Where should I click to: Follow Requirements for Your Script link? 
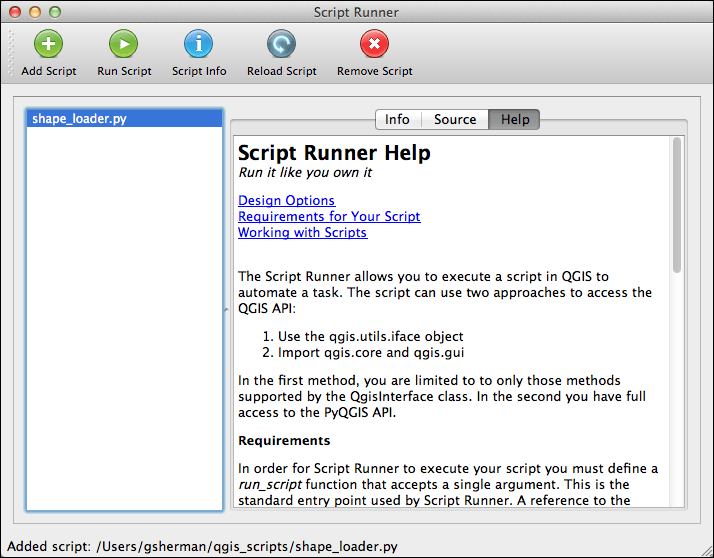click(x=329, y=216)
